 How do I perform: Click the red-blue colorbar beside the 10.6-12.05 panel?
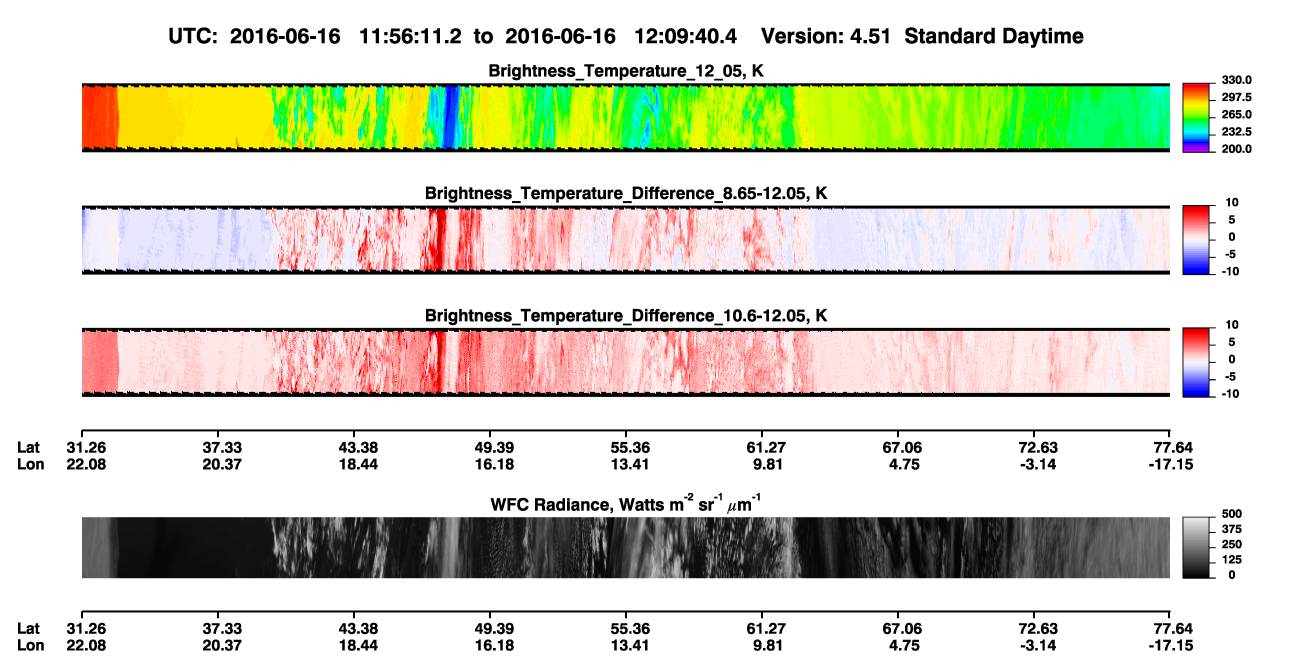click(1196, 360)
